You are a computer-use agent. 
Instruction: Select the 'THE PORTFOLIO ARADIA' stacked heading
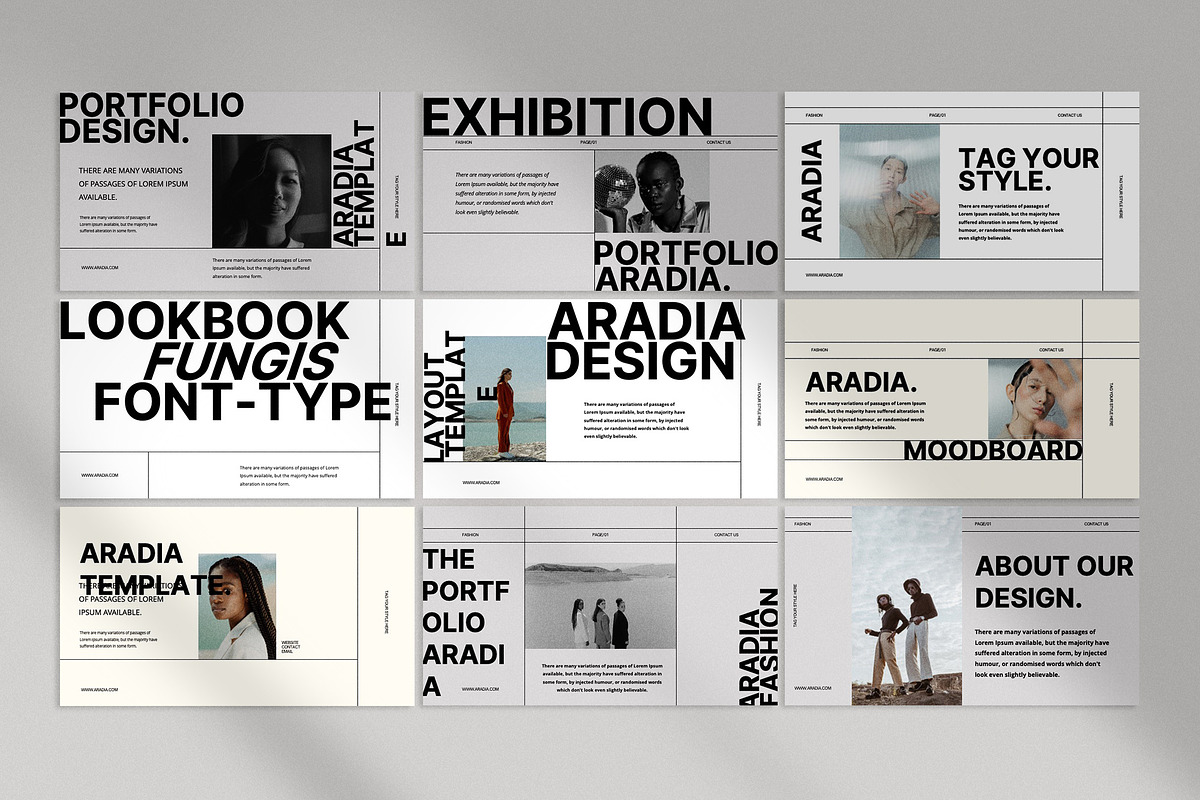464,621
